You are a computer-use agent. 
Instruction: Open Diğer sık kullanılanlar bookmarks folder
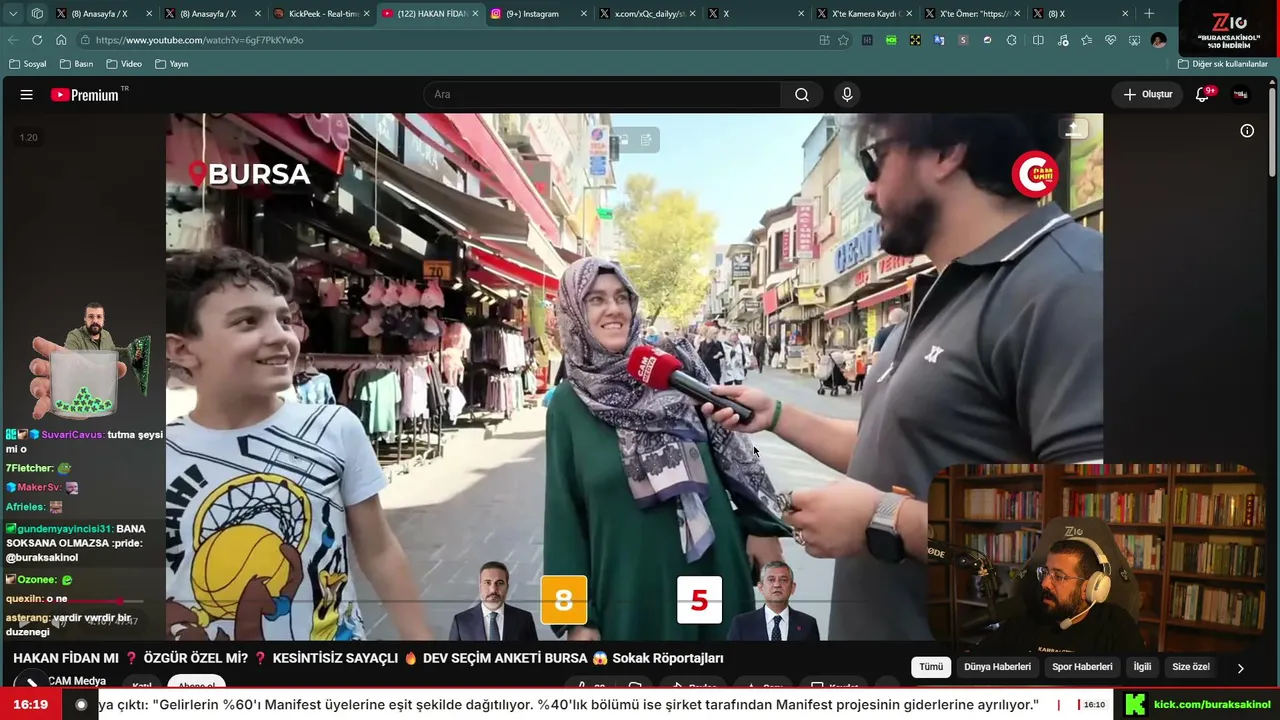coord(1222,64)
